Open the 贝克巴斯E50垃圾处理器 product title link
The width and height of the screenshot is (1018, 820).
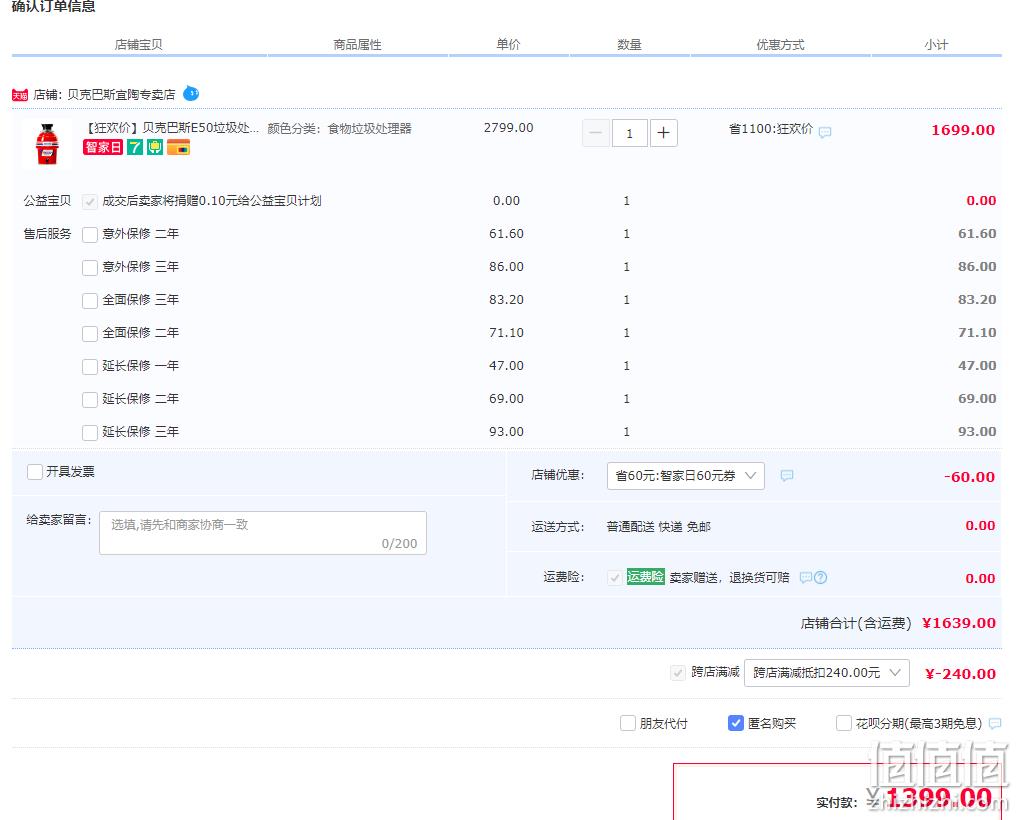(172, 128)
